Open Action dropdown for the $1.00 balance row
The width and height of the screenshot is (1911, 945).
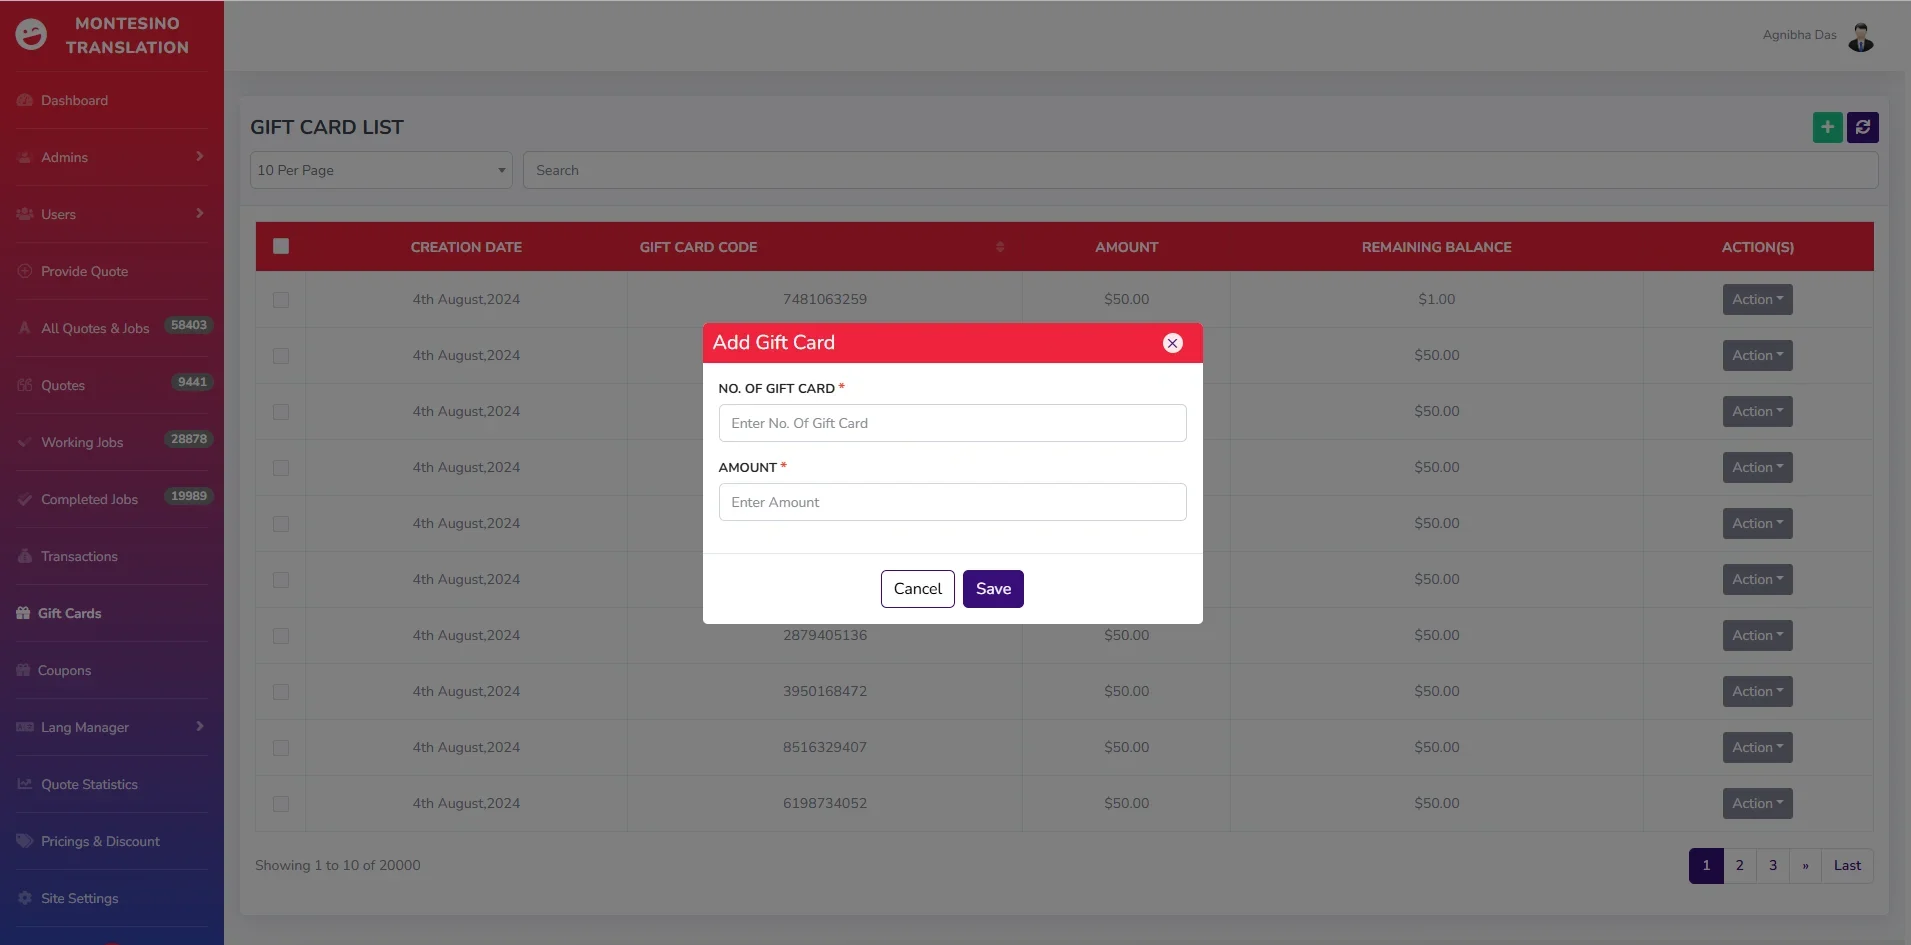(1756, 300)
